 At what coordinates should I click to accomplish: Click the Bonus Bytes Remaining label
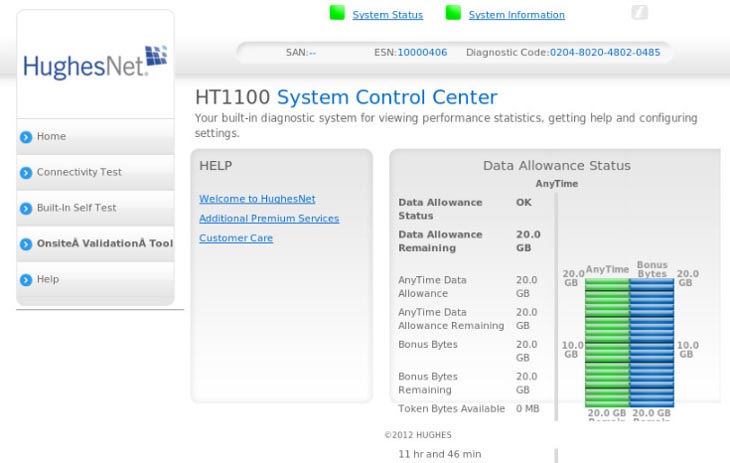(x=428, y=383)
